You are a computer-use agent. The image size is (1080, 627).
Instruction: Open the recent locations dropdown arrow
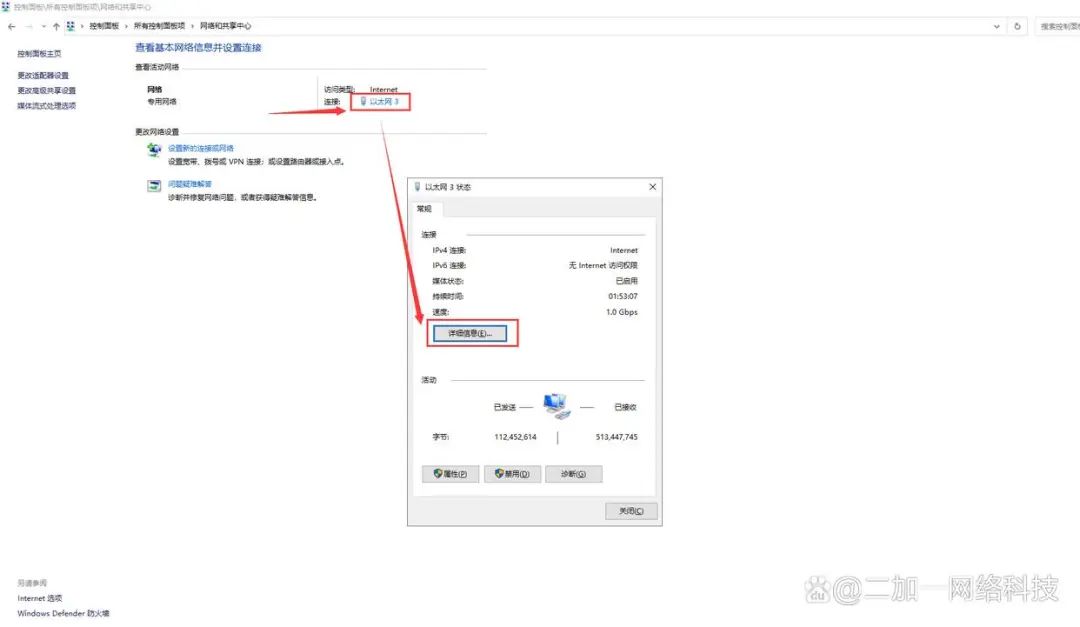coord(43,26)
